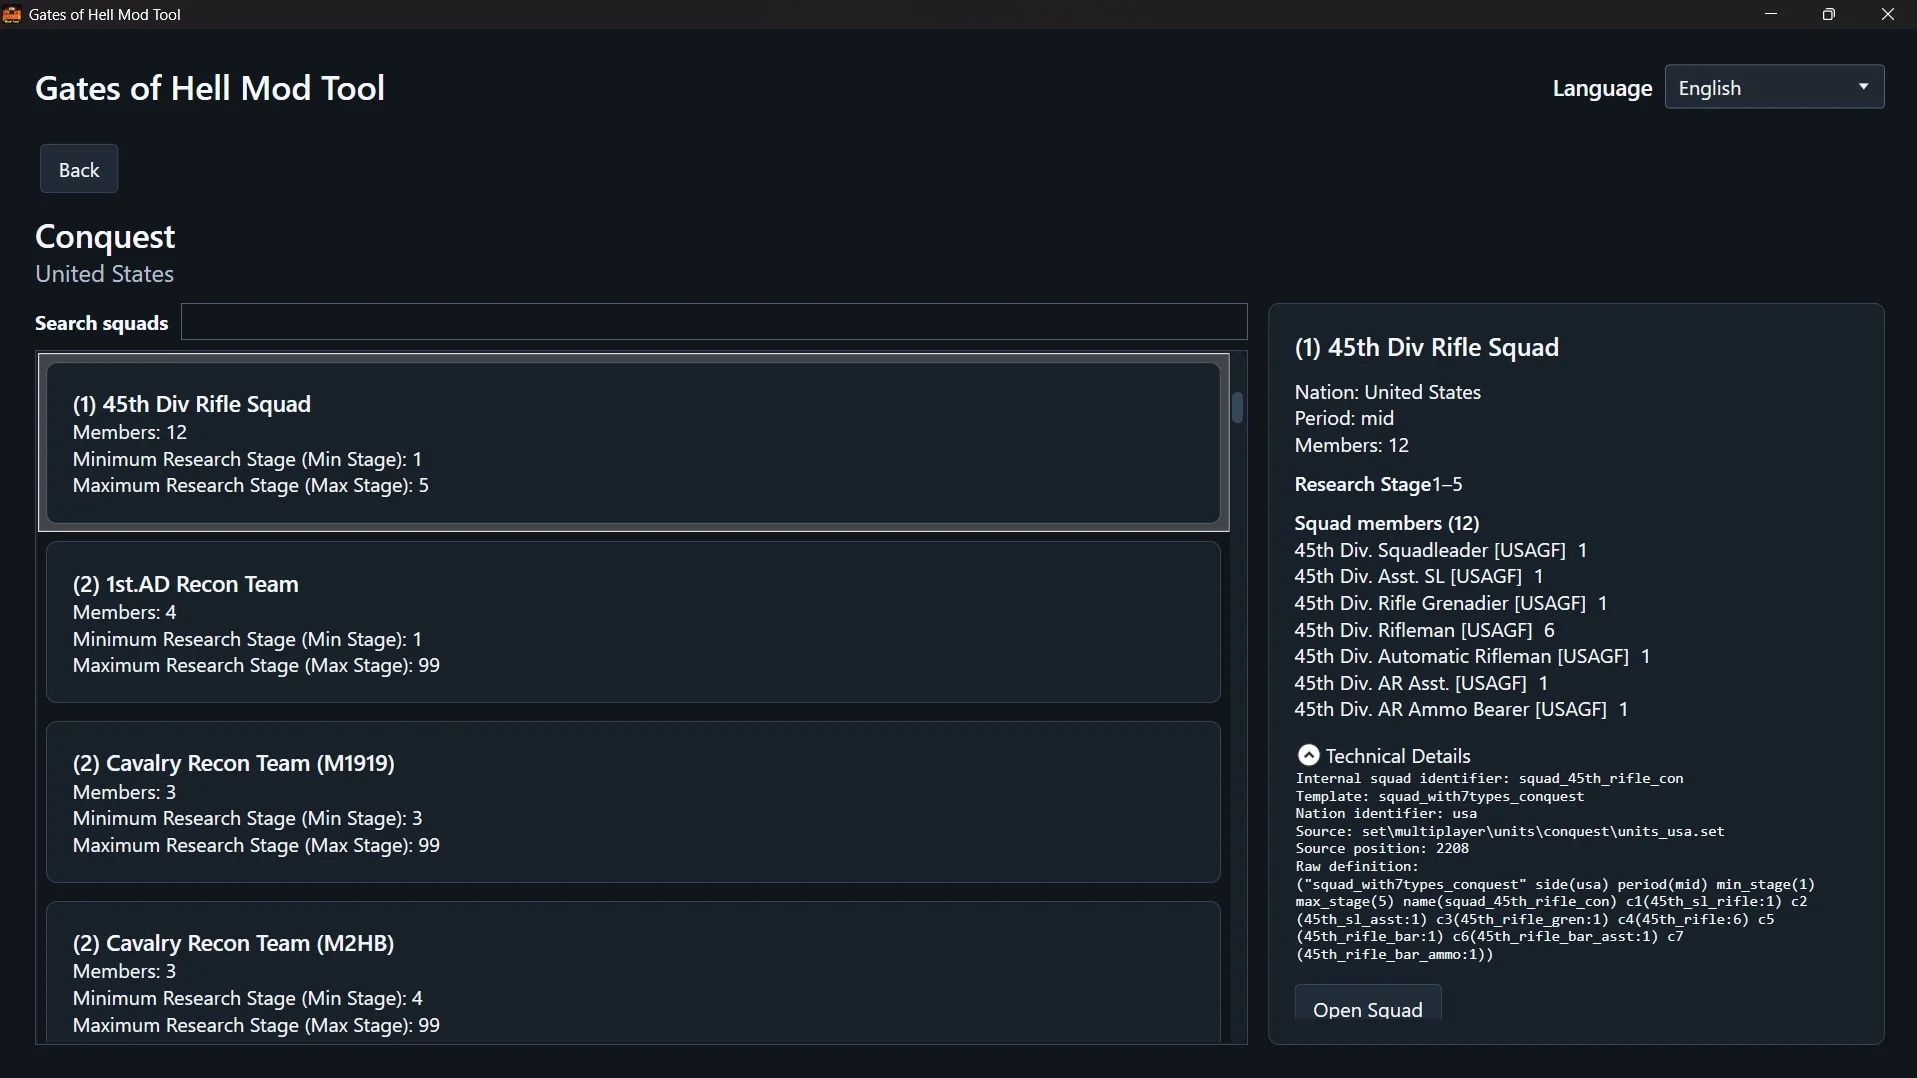1917x1078 pixels.
Task: Click the Open Squad button
Action: [1368, 1003]
